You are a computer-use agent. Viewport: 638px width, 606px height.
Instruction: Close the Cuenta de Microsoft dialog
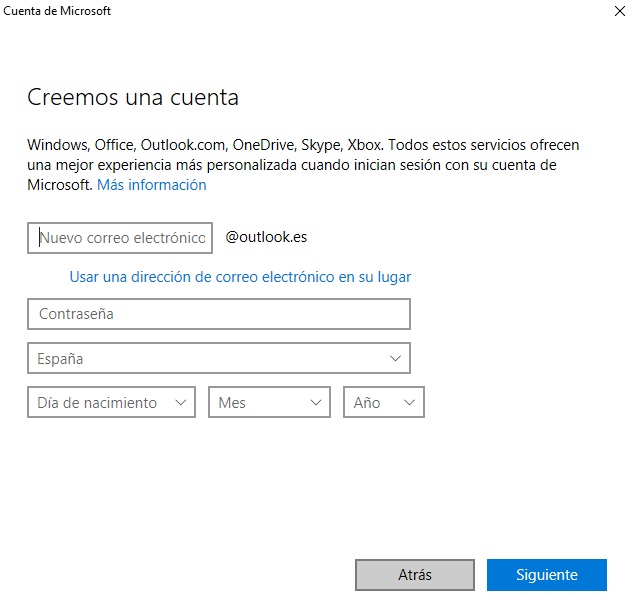619,11
